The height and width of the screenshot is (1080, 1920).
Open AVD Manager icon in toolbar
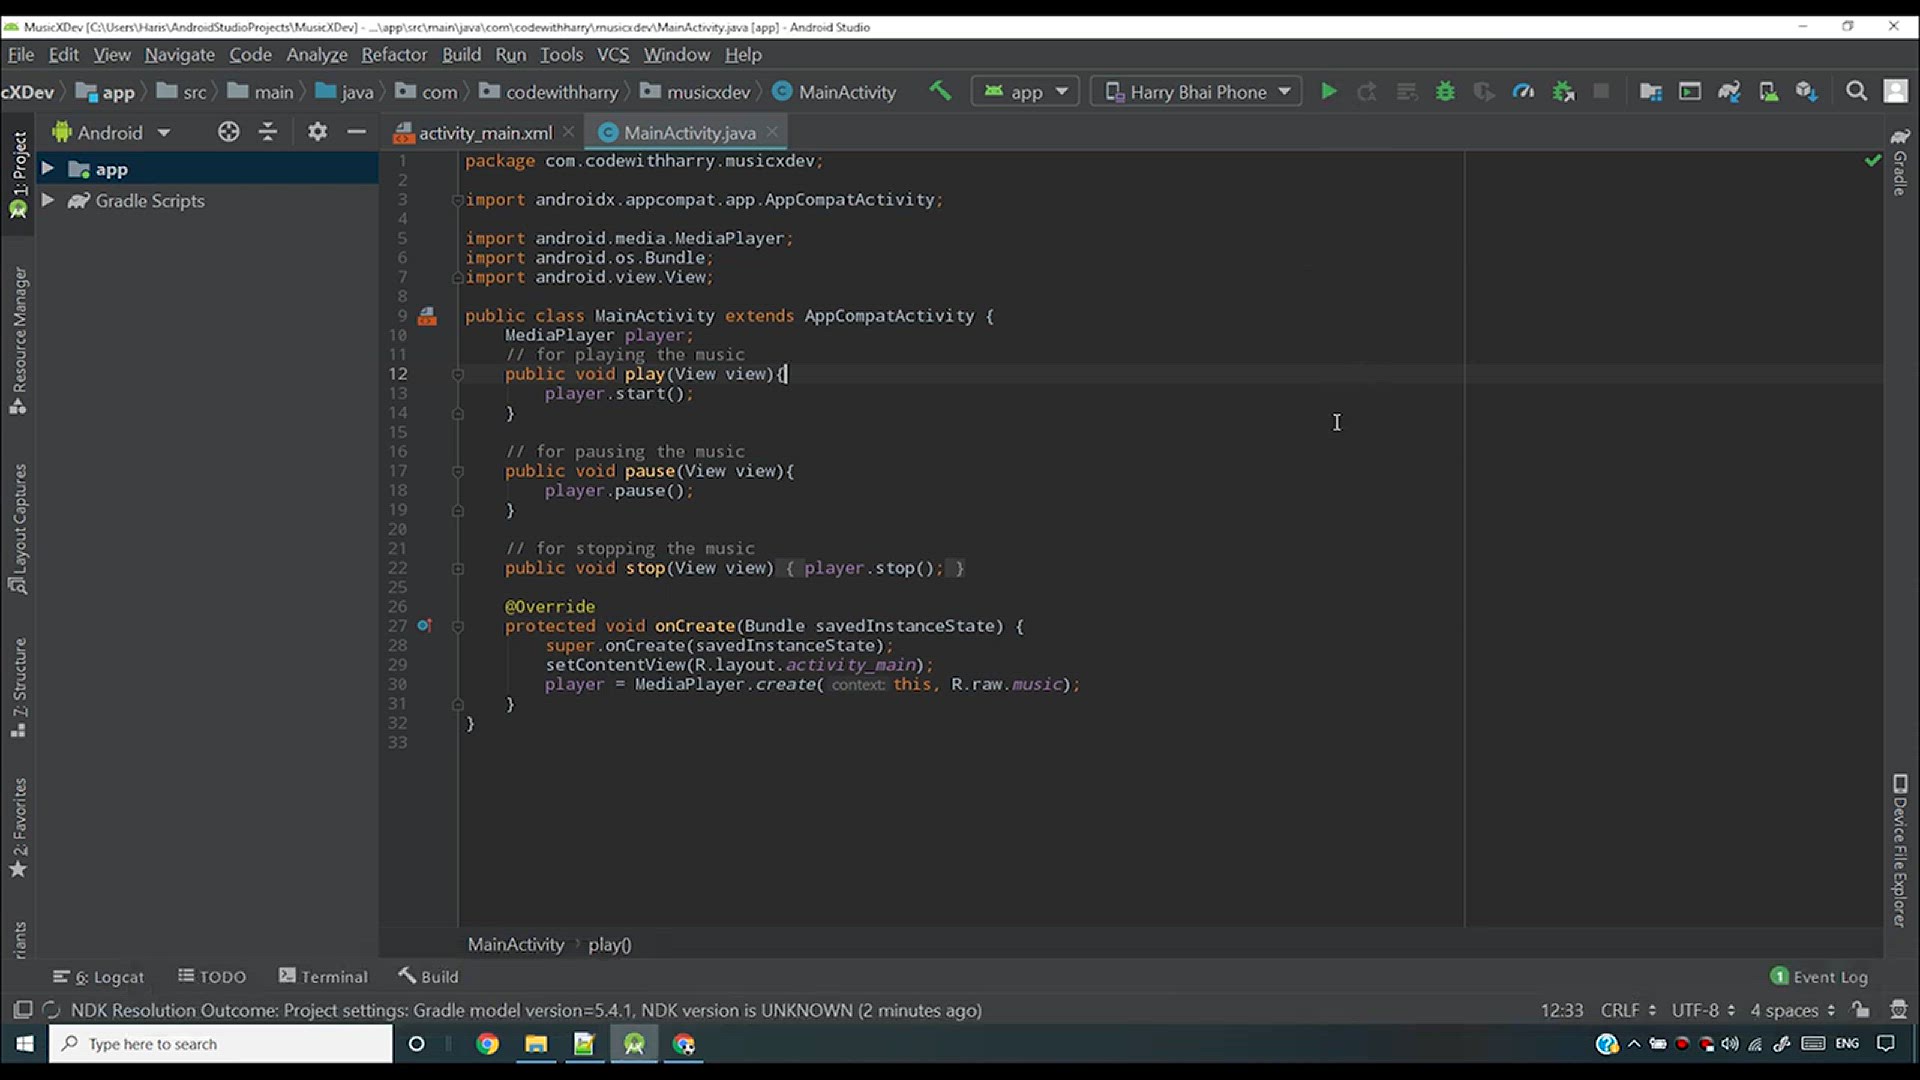(1768, 92)
